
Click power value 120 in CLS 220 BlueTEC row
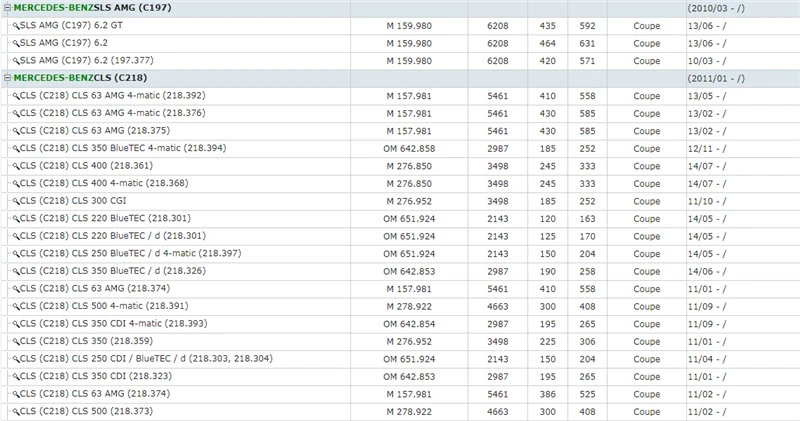click(x=547, y=218)
